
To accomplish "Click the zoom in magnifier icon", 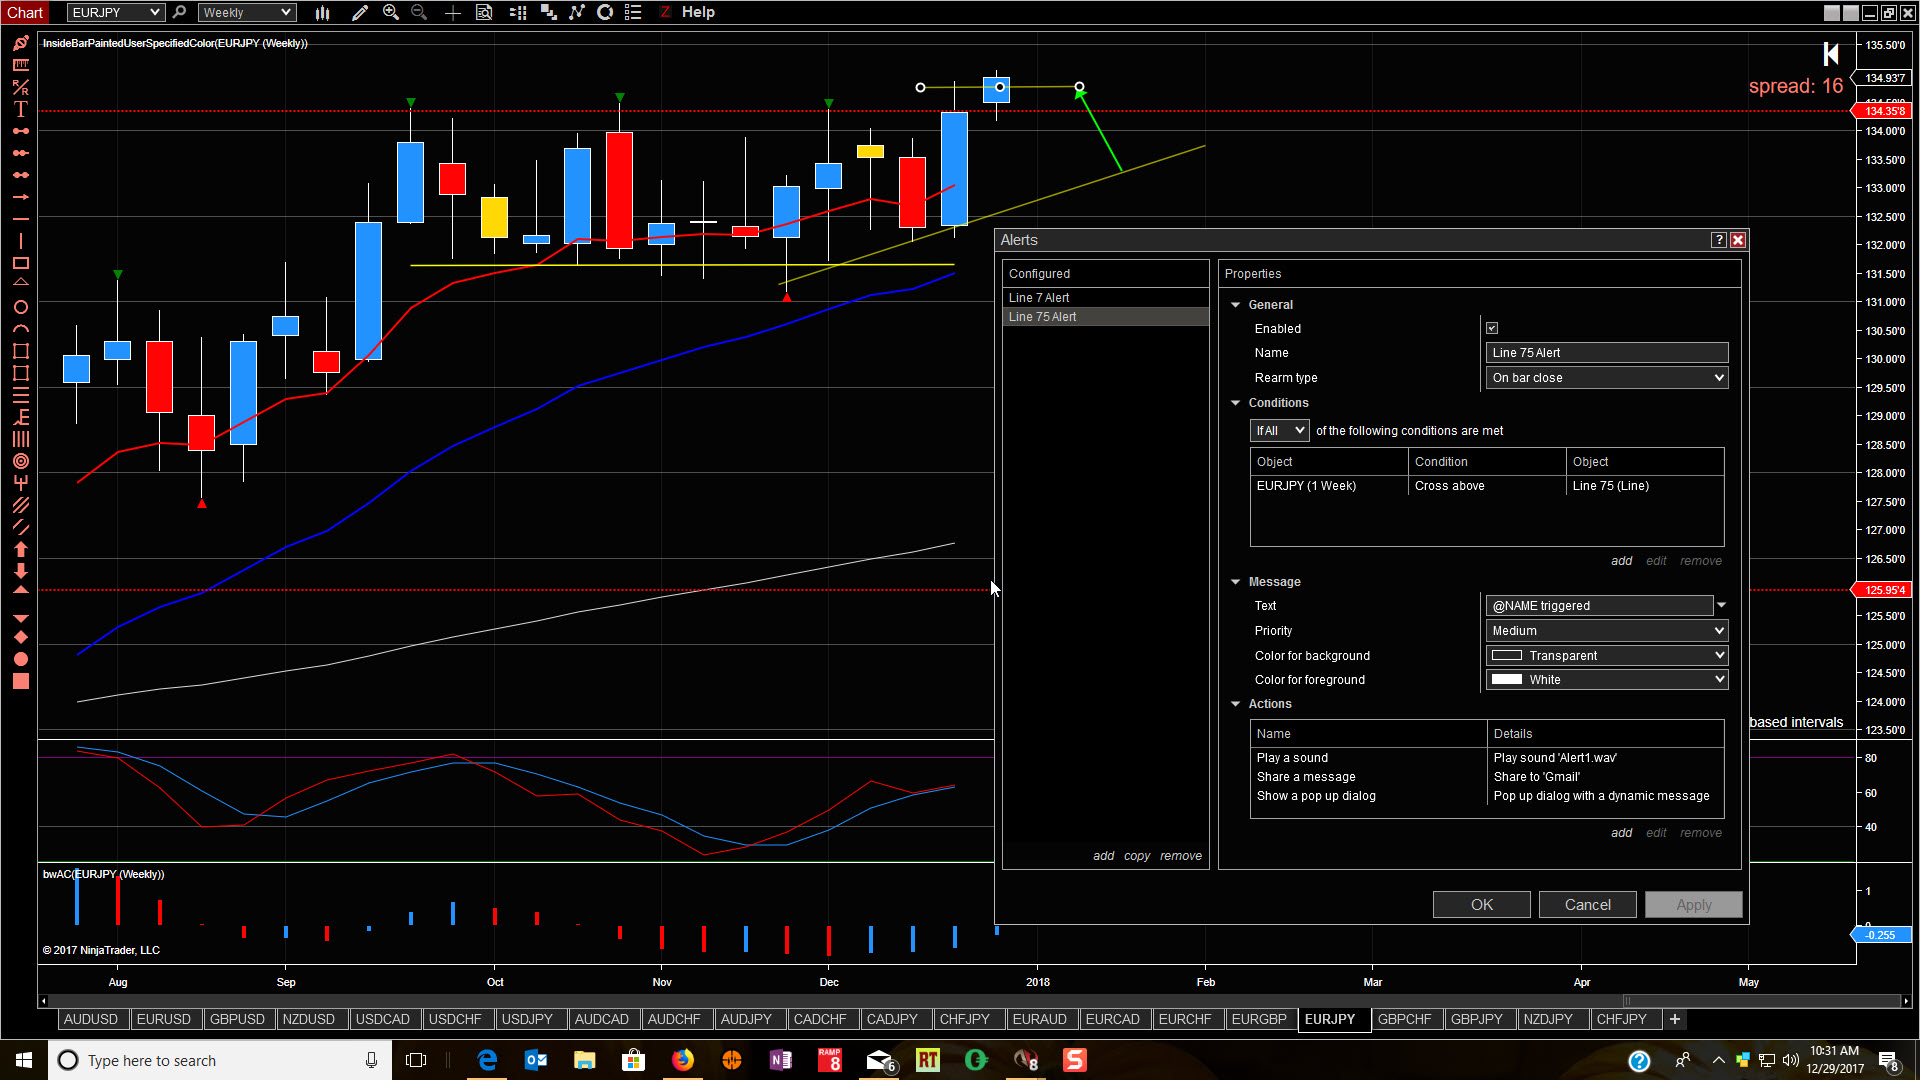I will [x=391, y=13].
